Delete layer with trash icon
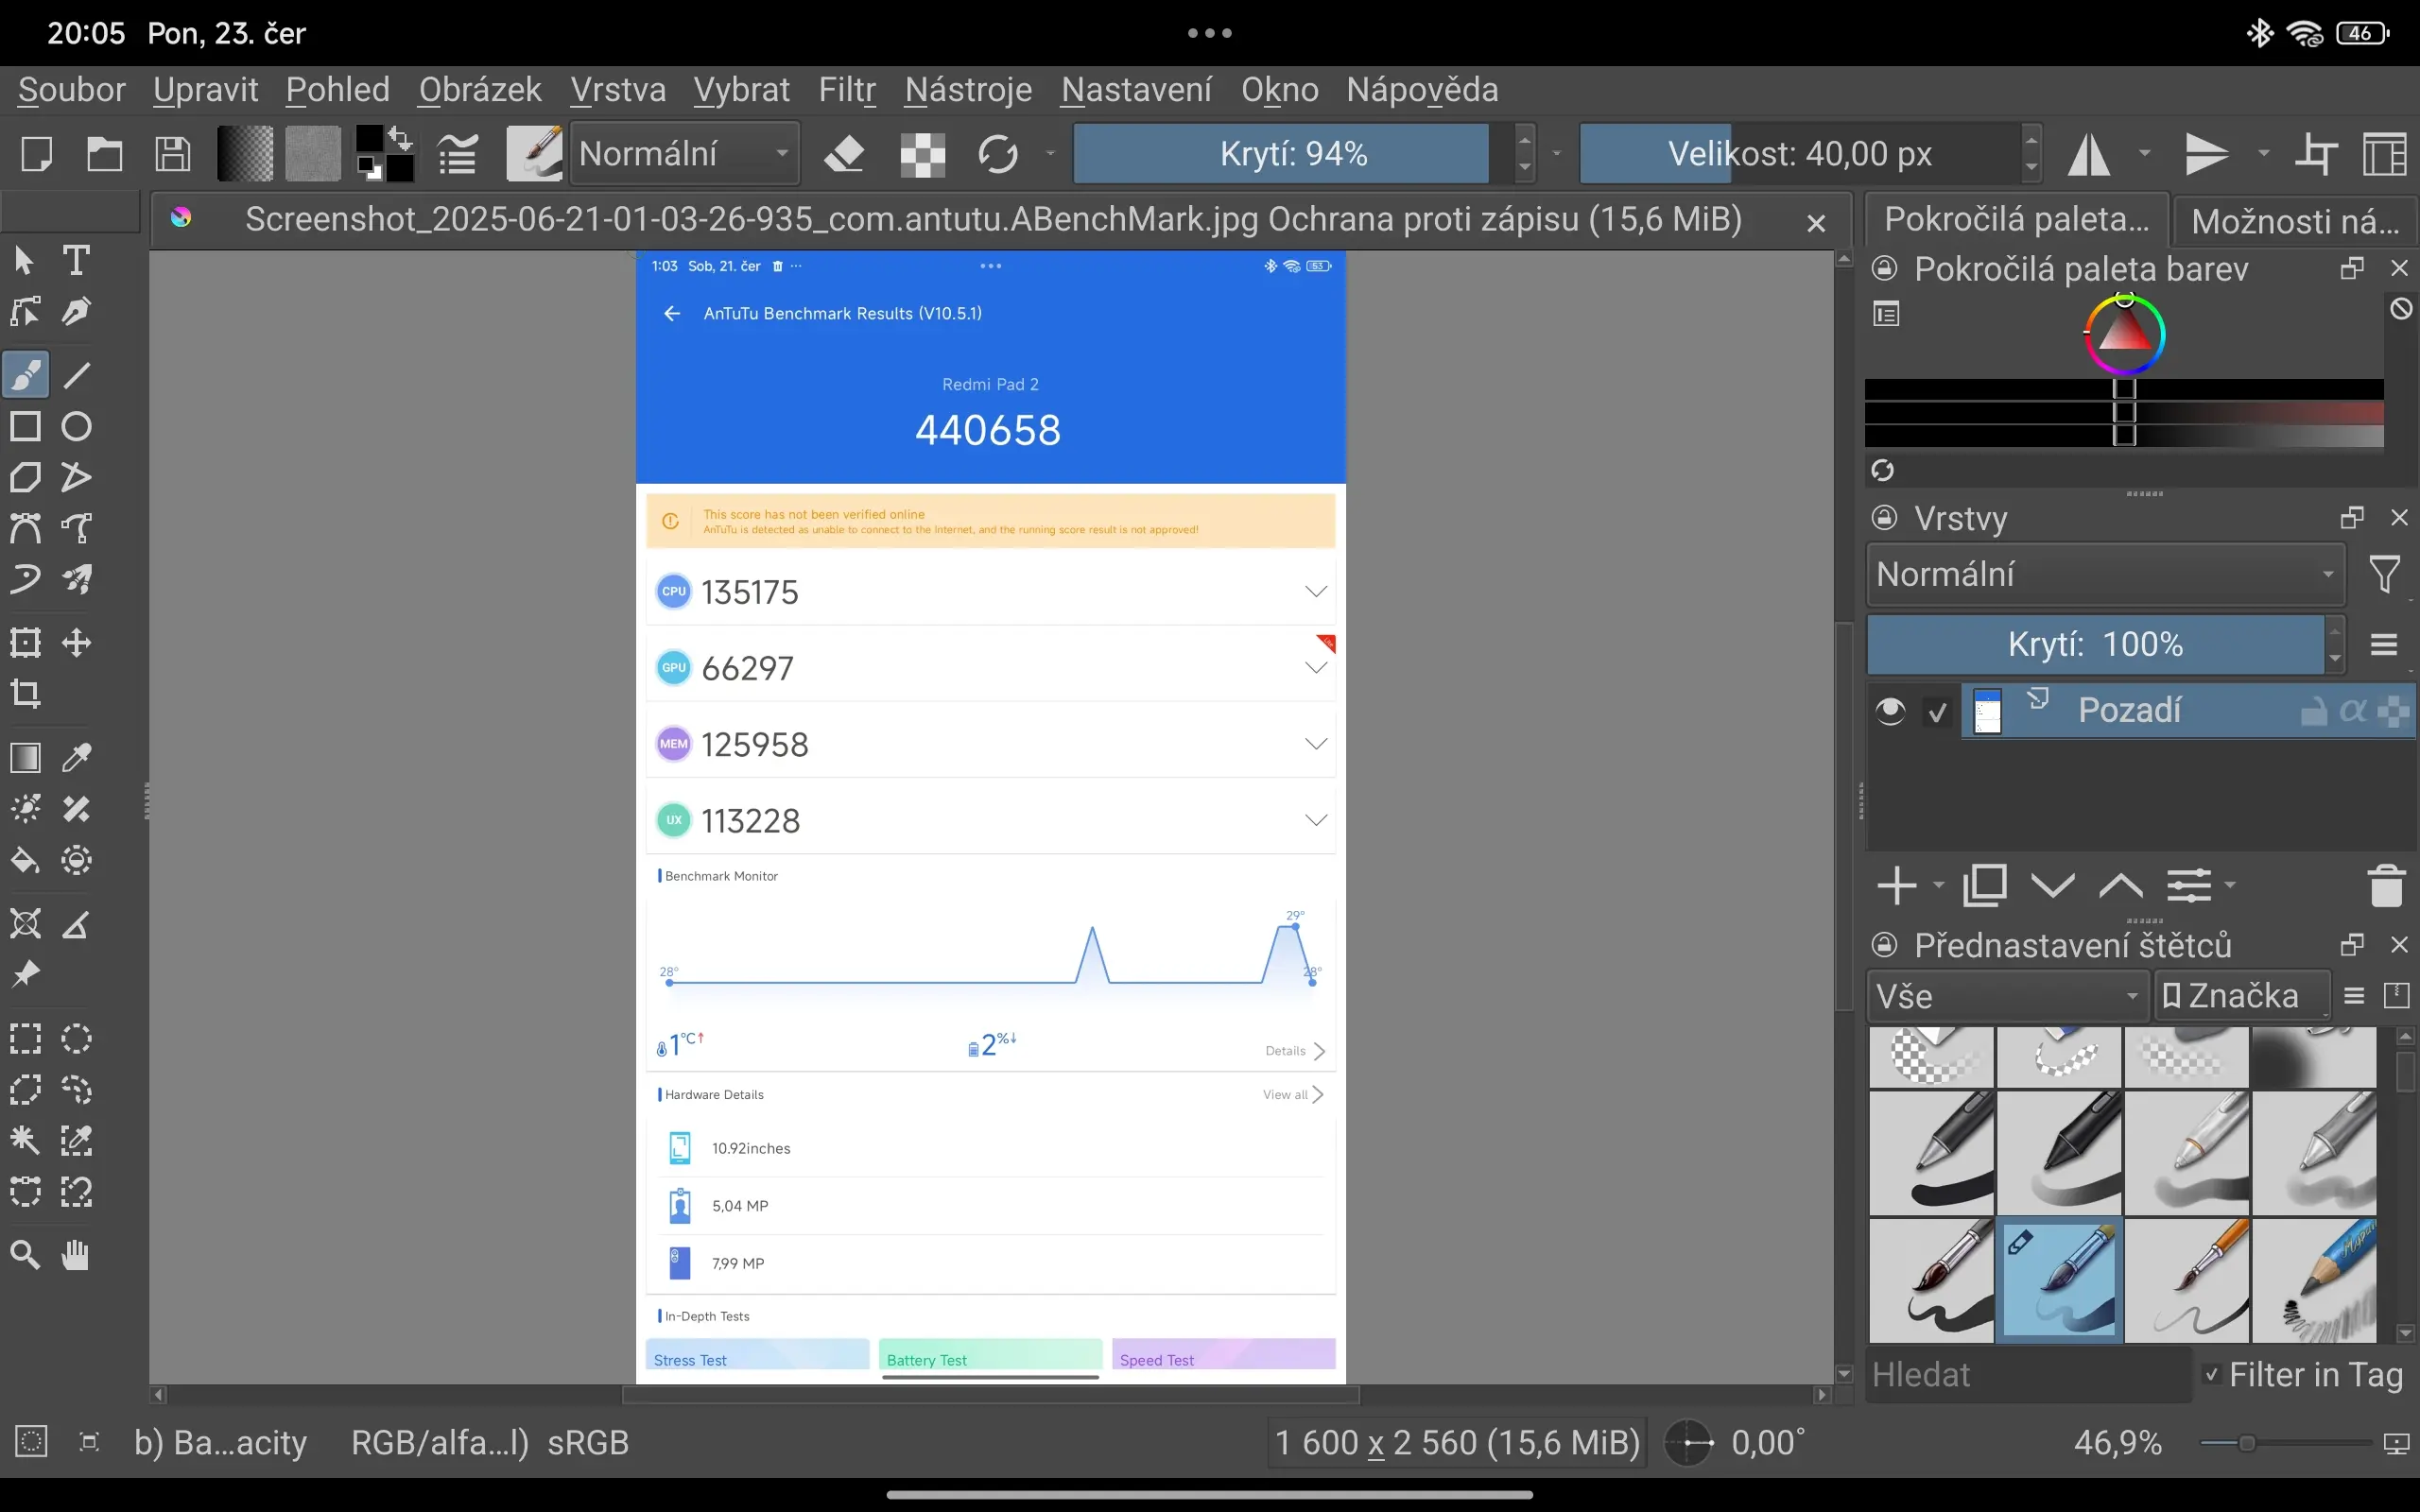The height and width of the screenshot is (1512, 2420). pyautogui.click(x=2385, y=886)
